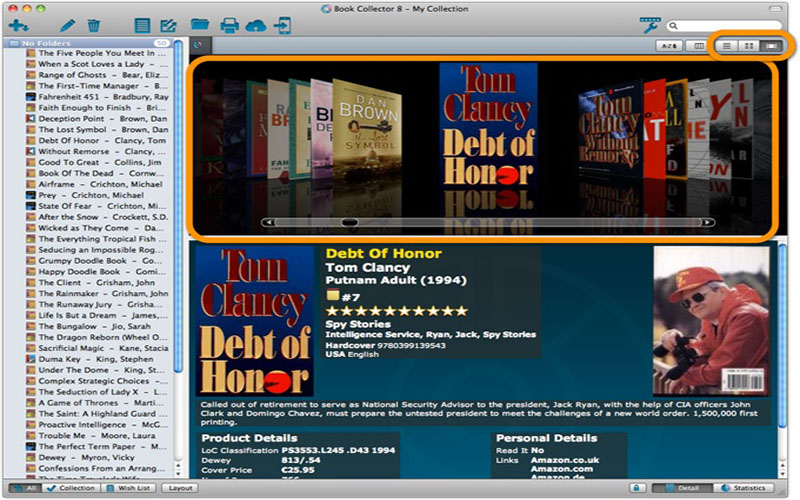Click the No Folders folder icon
This screenshot has height=500, width=800.
[14, 43]
